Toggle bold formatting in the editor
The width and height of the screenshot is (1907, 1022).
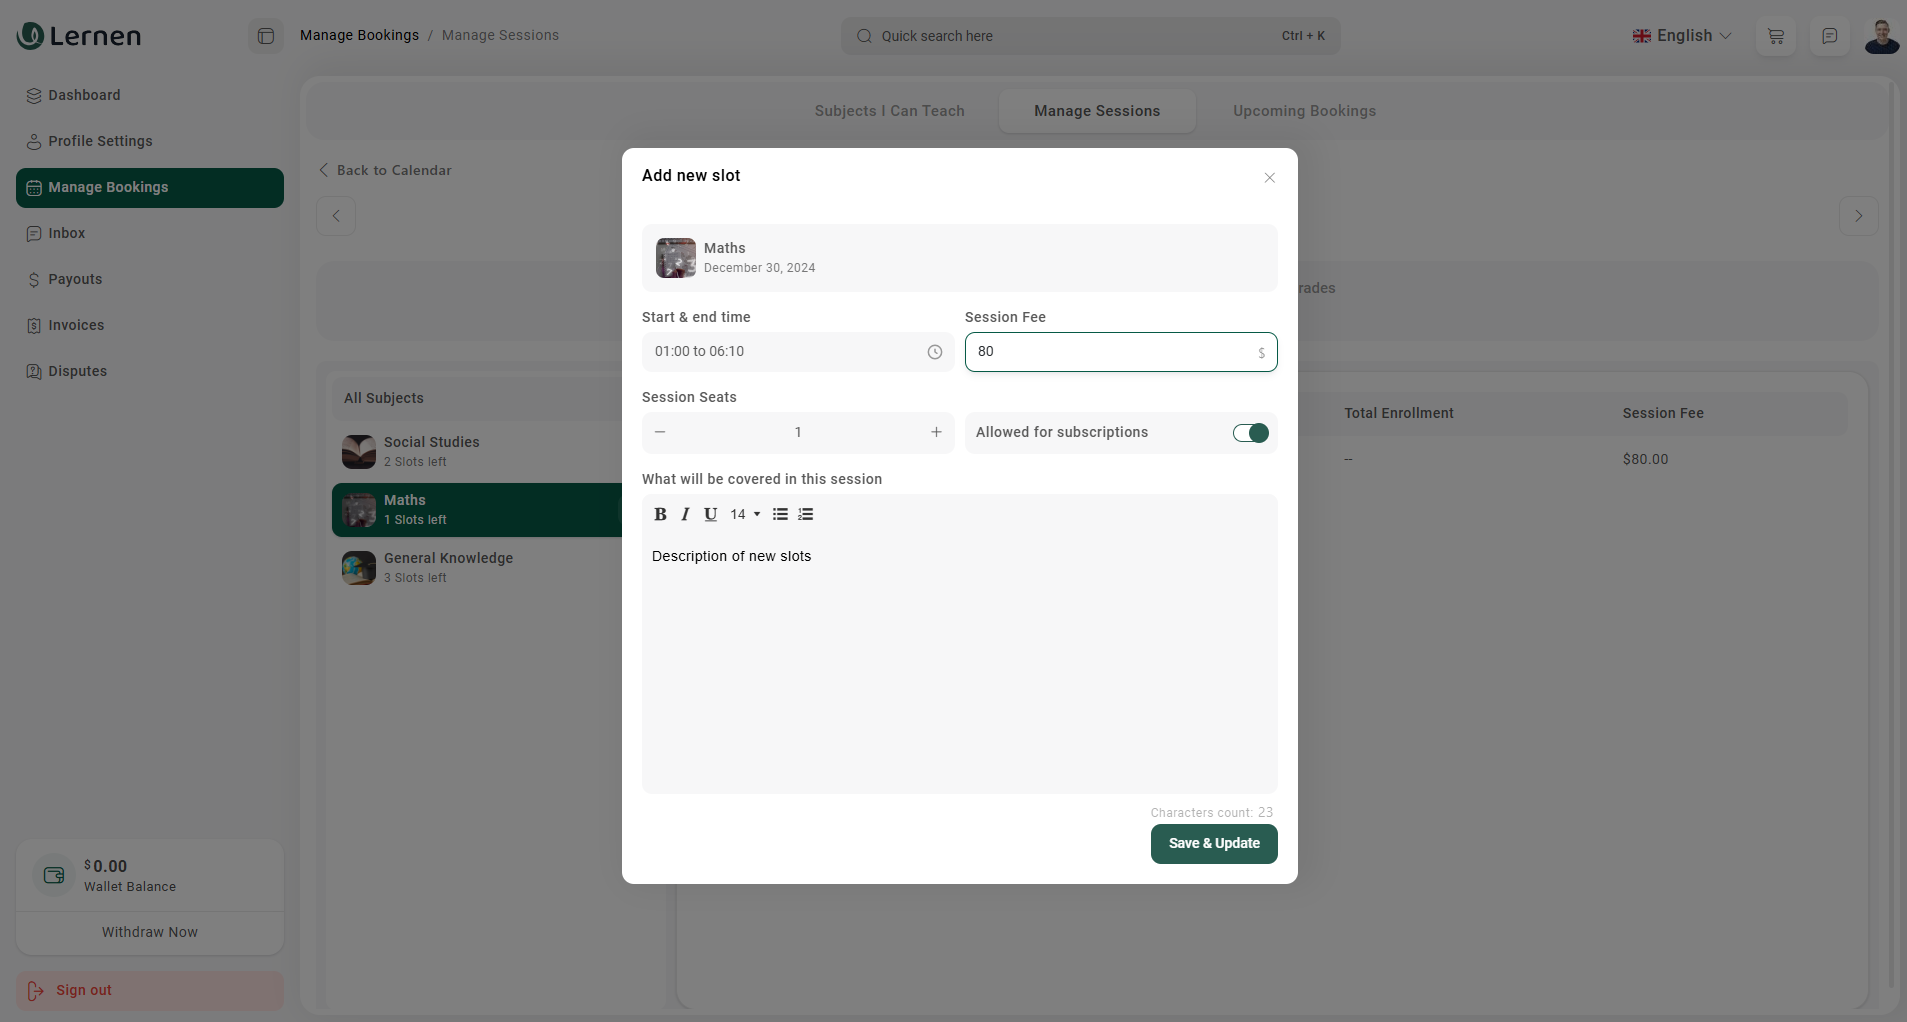tap(660, 514)
